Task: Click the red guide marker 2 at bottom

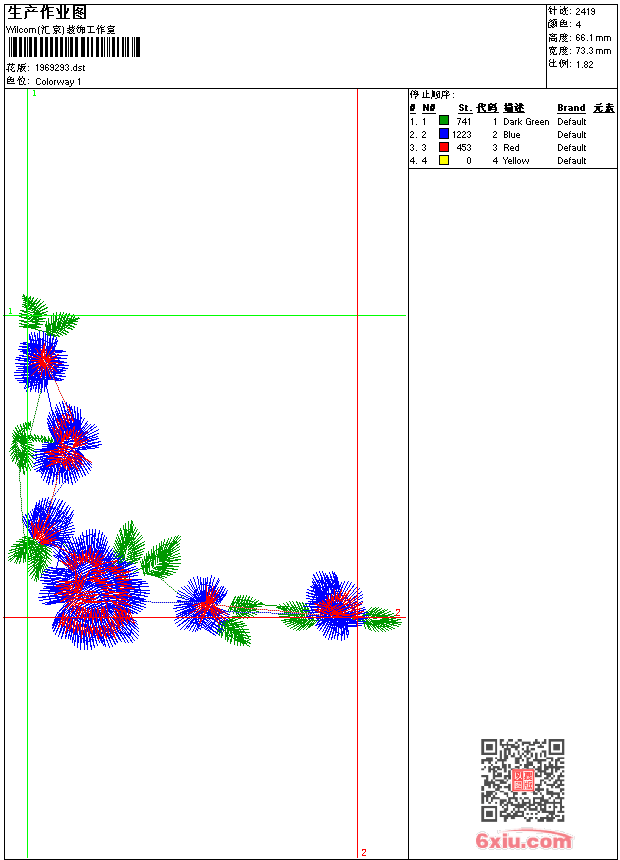Action: tap(364, 852)
